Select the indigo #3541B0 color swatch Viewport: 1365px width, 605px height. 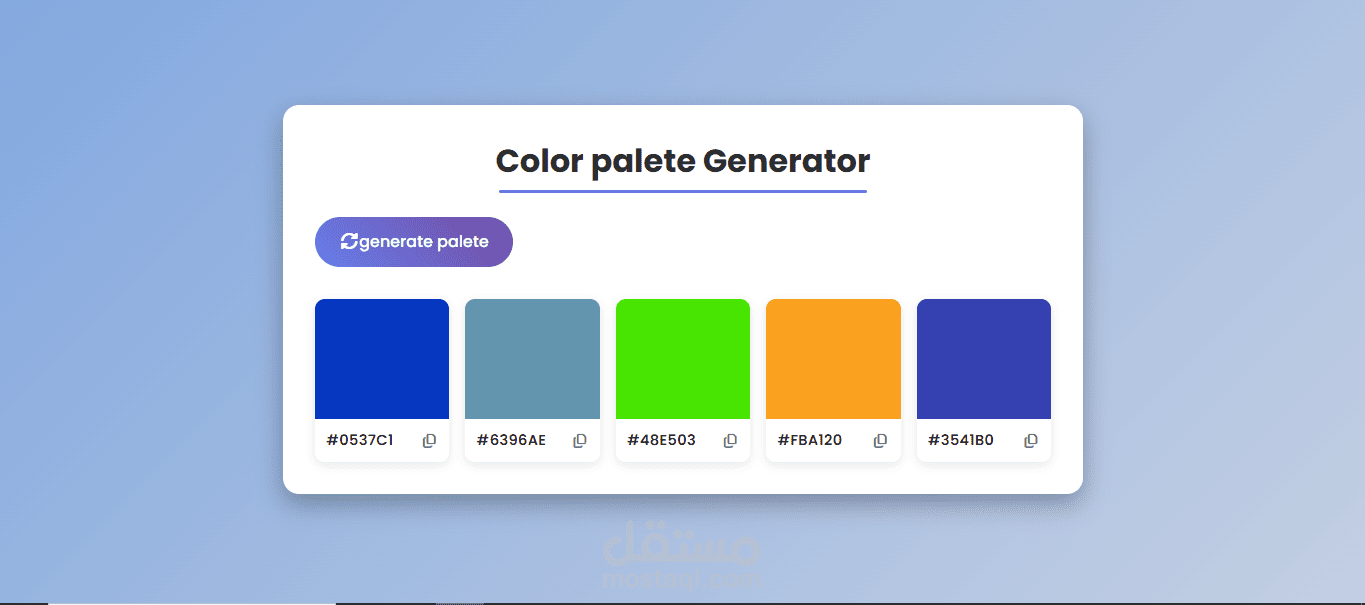[x=983, y=358]
